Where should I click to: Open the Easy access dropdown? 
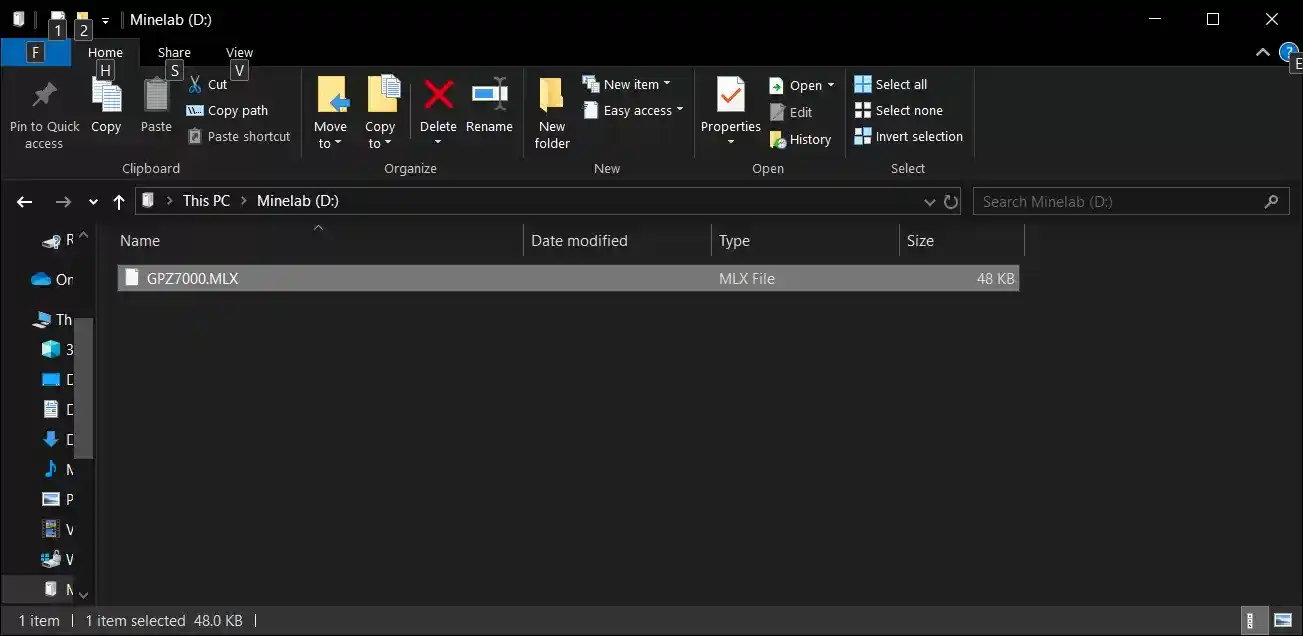pyautogui.click(x=633, y=111)
